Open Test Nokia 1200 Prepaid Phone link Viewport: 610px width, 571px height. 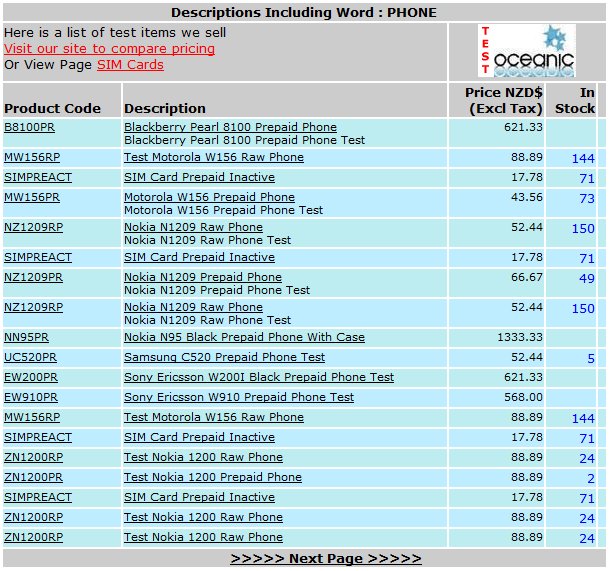tap(213, 477)
